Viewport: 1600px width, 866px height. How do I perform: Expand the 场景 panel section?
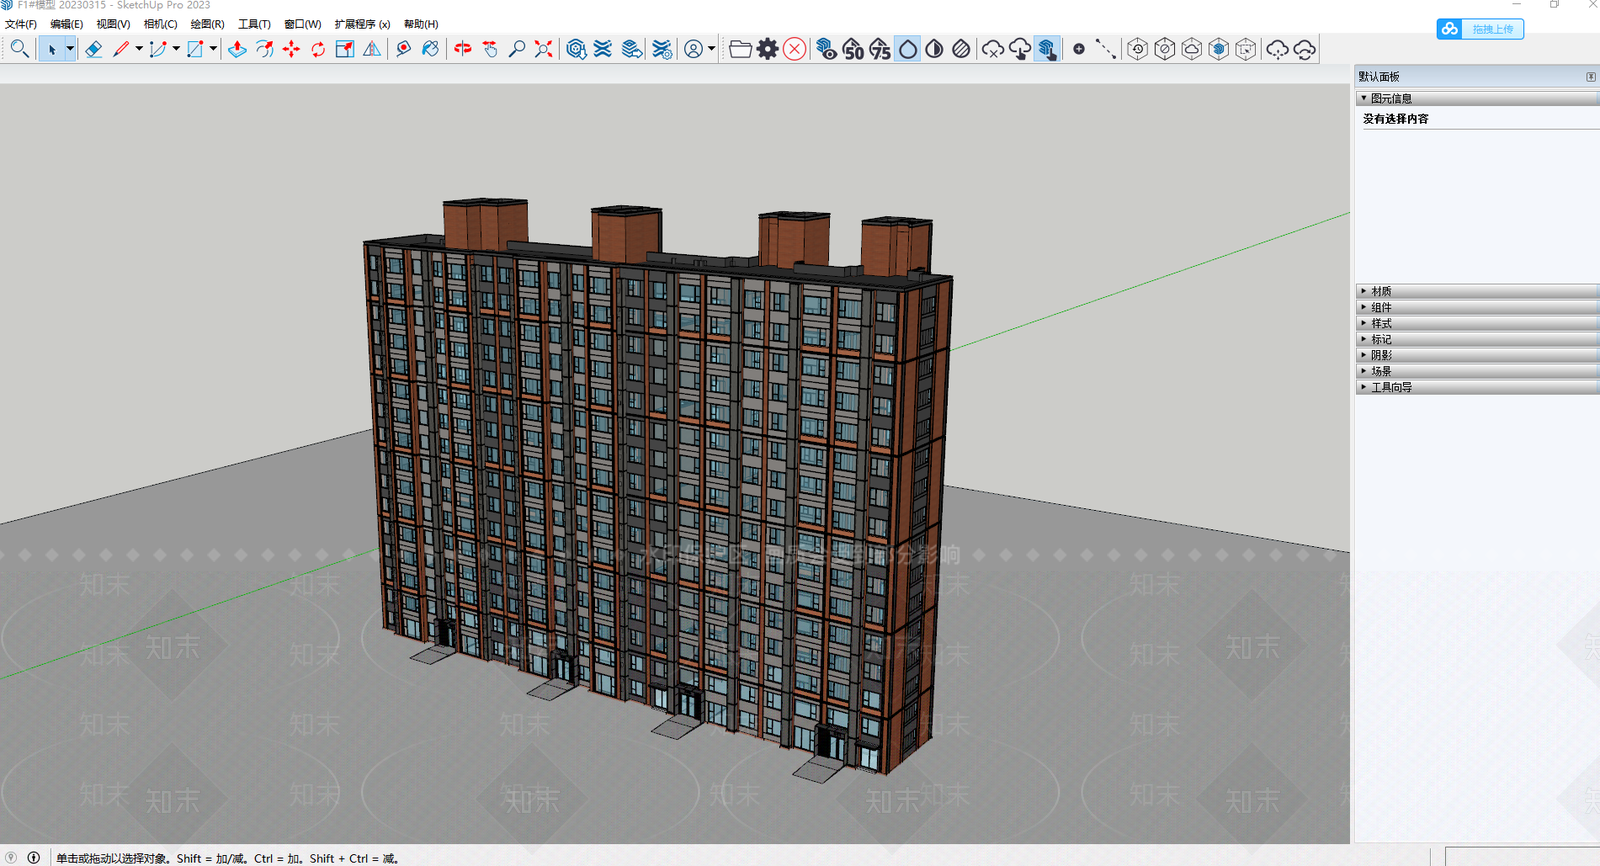pos(1478,371)
